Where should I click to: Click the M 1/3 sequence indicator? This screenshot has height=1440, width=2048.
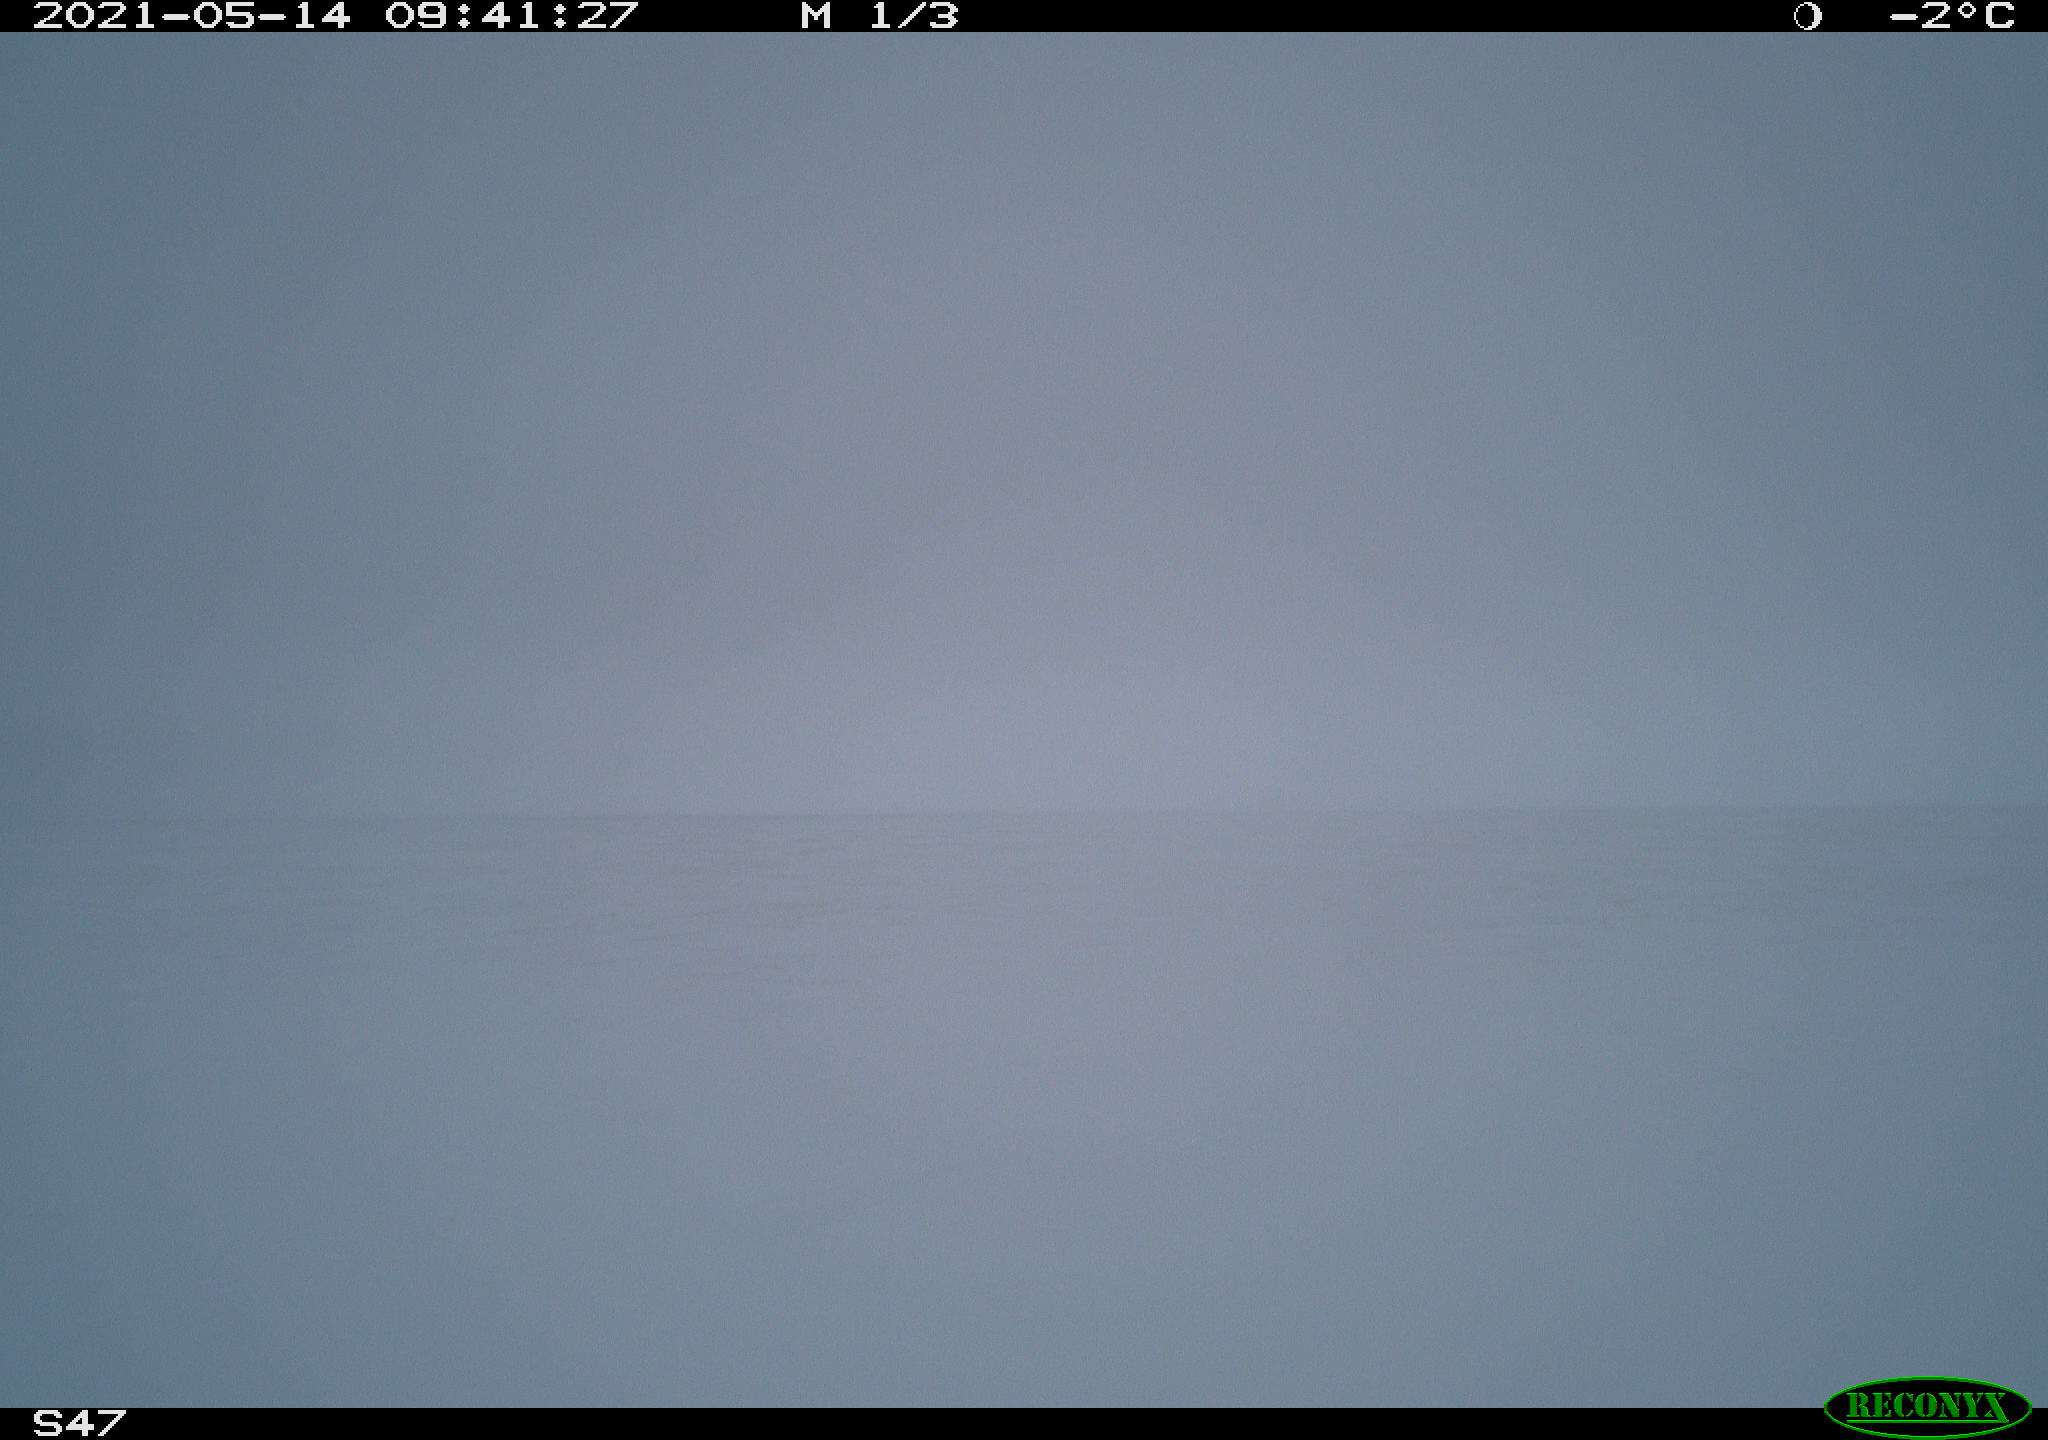[880, 16]
